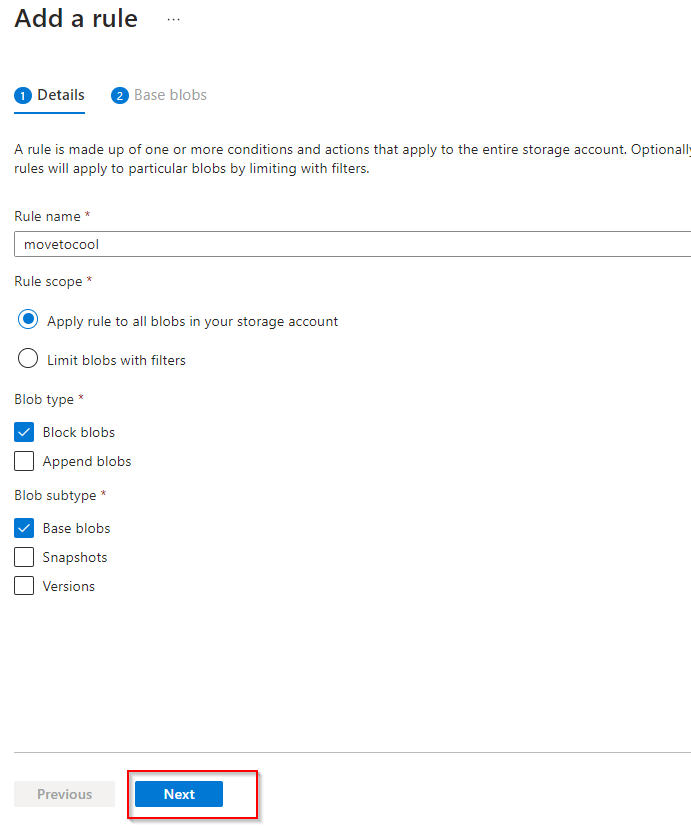
Task: Click the Add a rule heading
Action: (x=76, y=19)
